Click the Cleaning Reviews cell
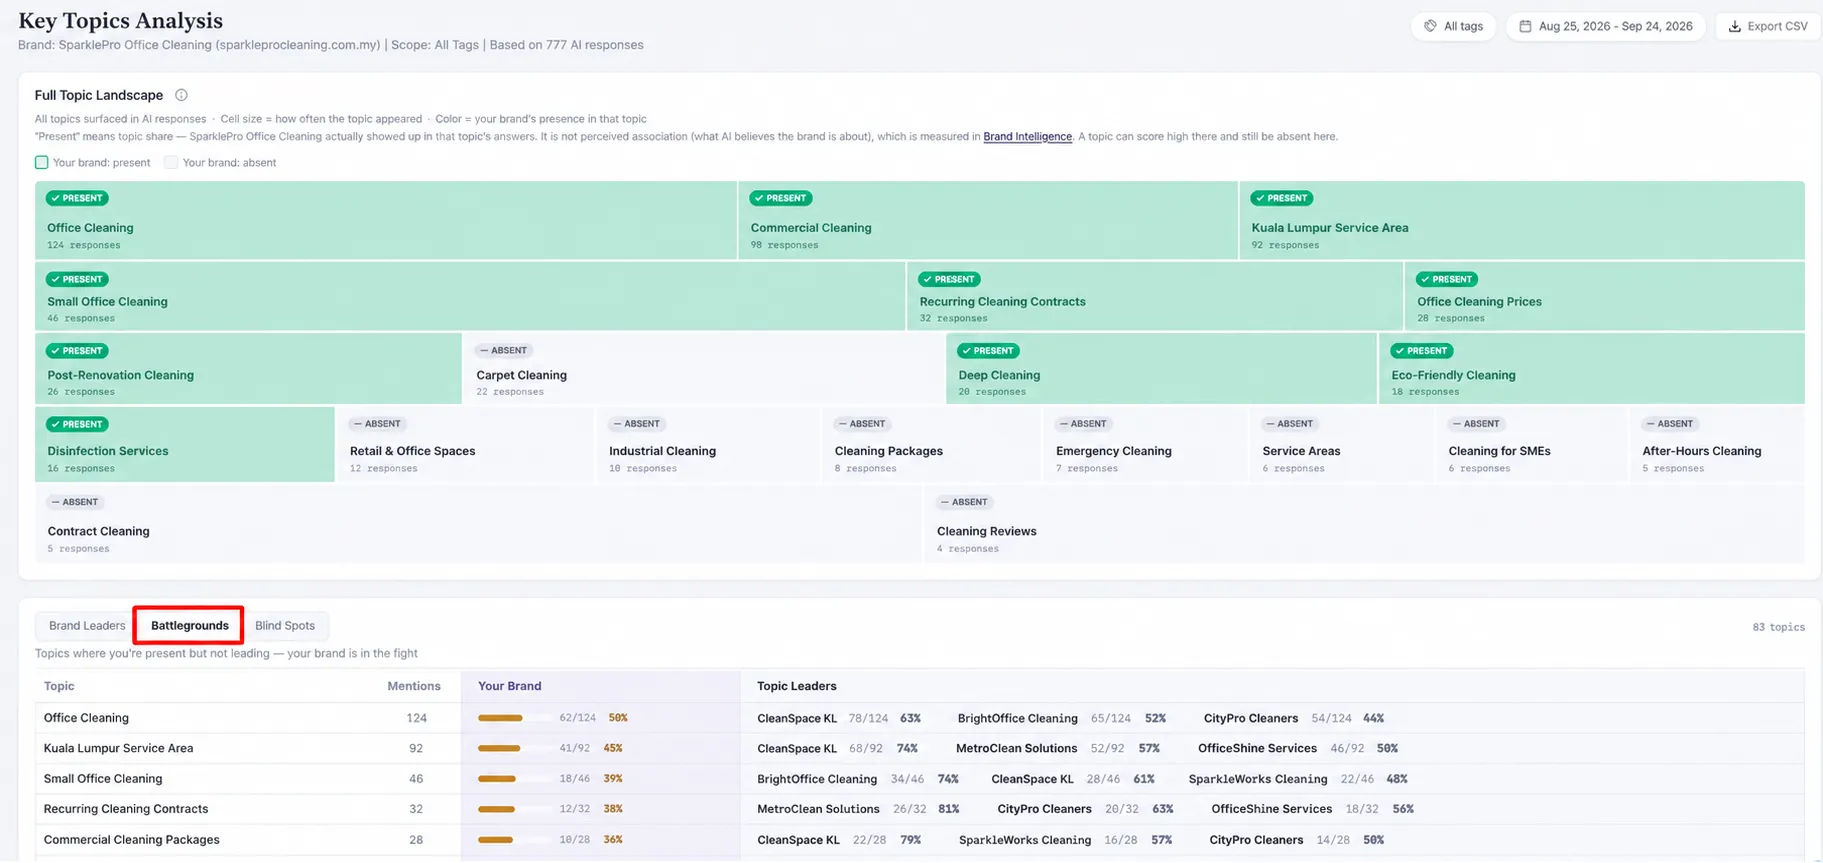The image size is (1823, 863). 1364,523
